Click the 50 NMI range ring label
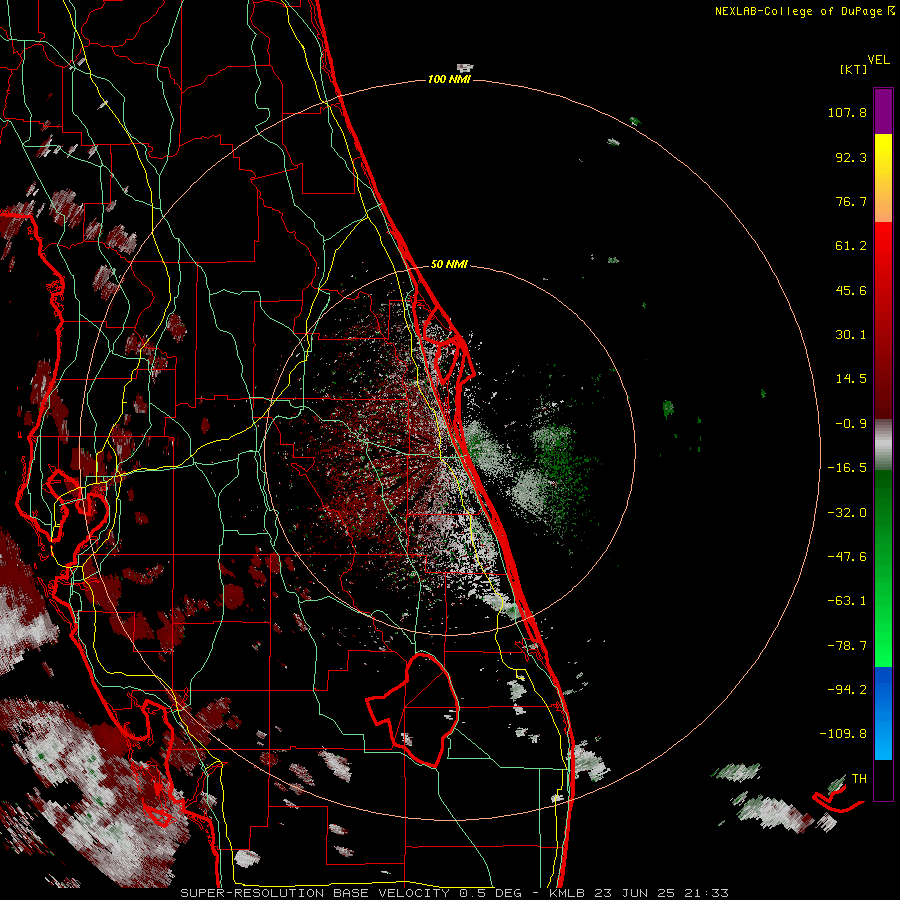 449,265
